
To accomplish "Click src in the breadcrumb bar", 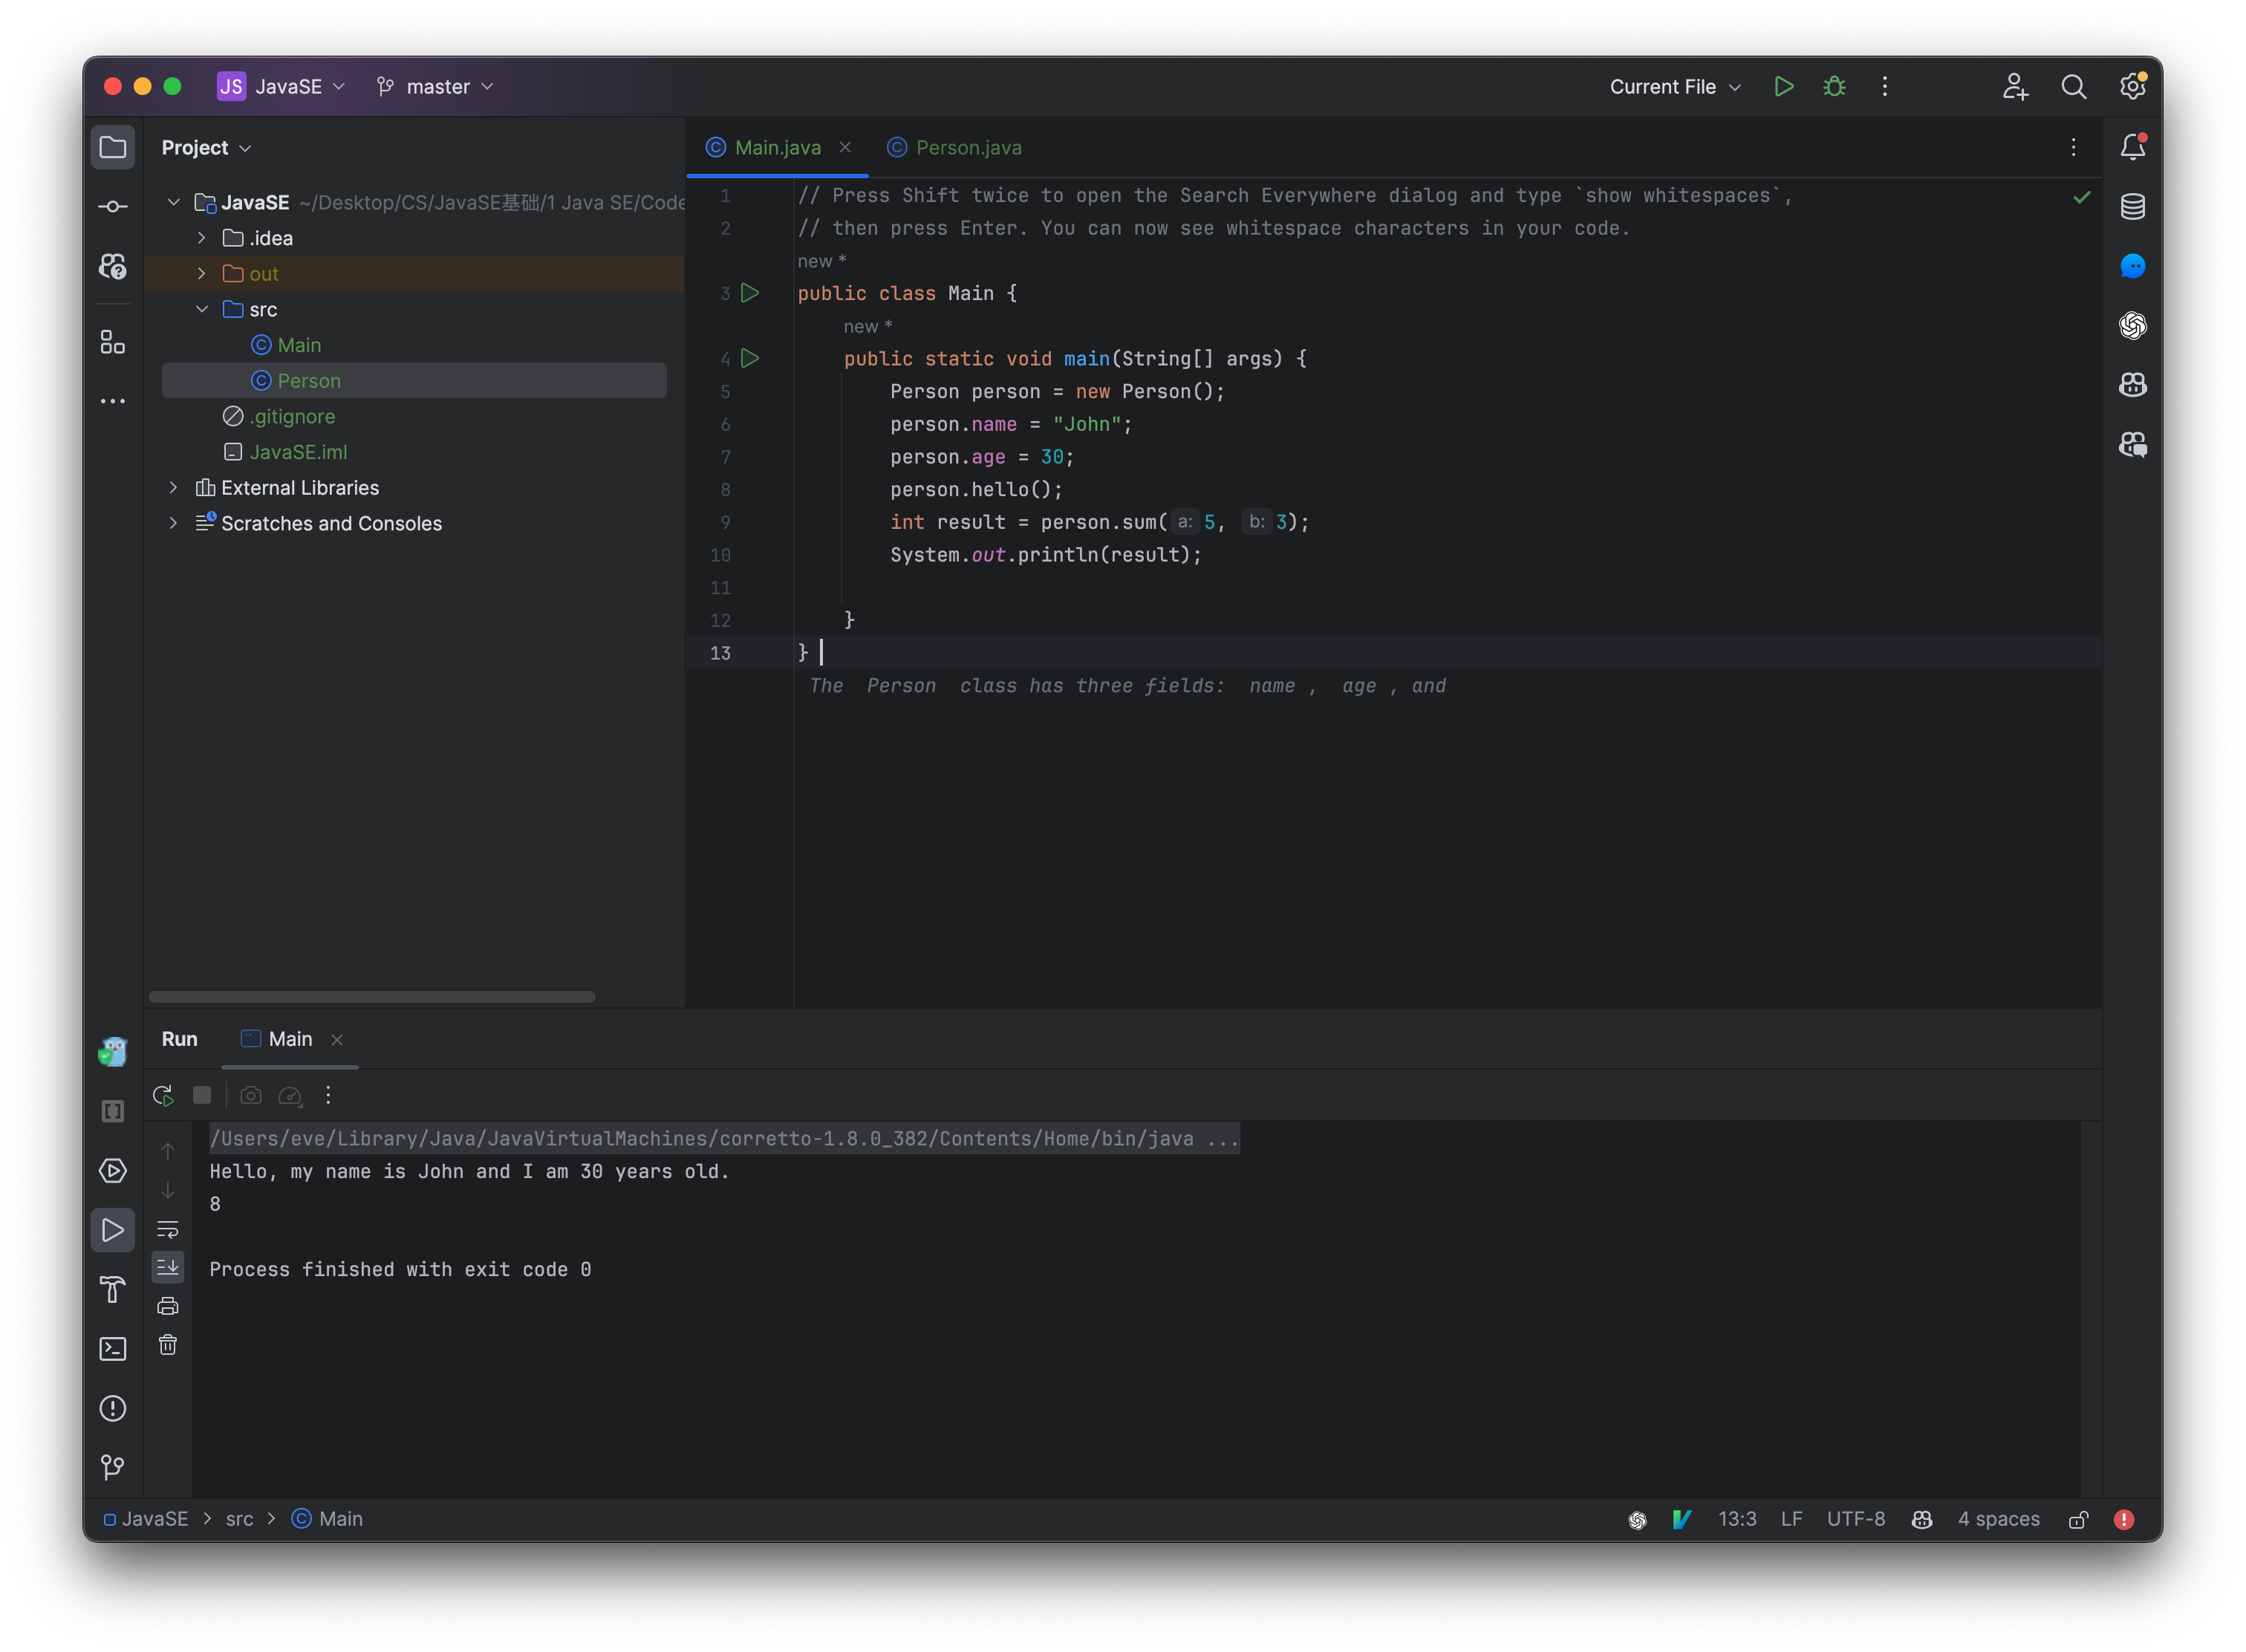I will point(240,1519).
